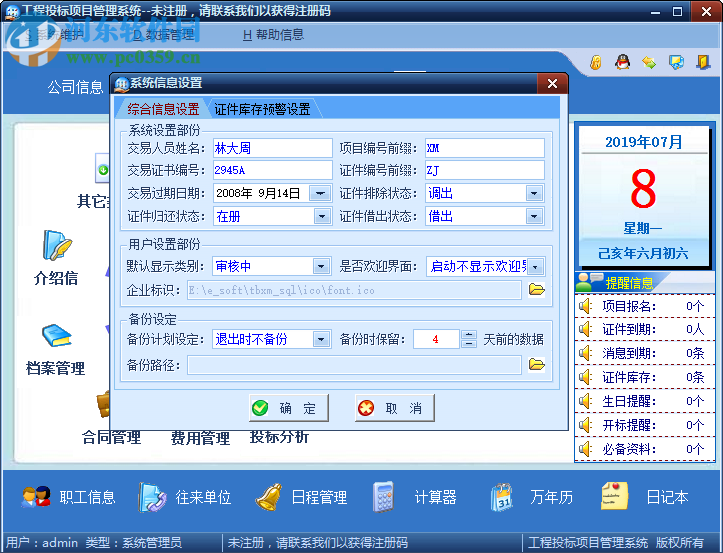Click the 提醒信息 people icon
723x553 pixels.
point(589,282)
